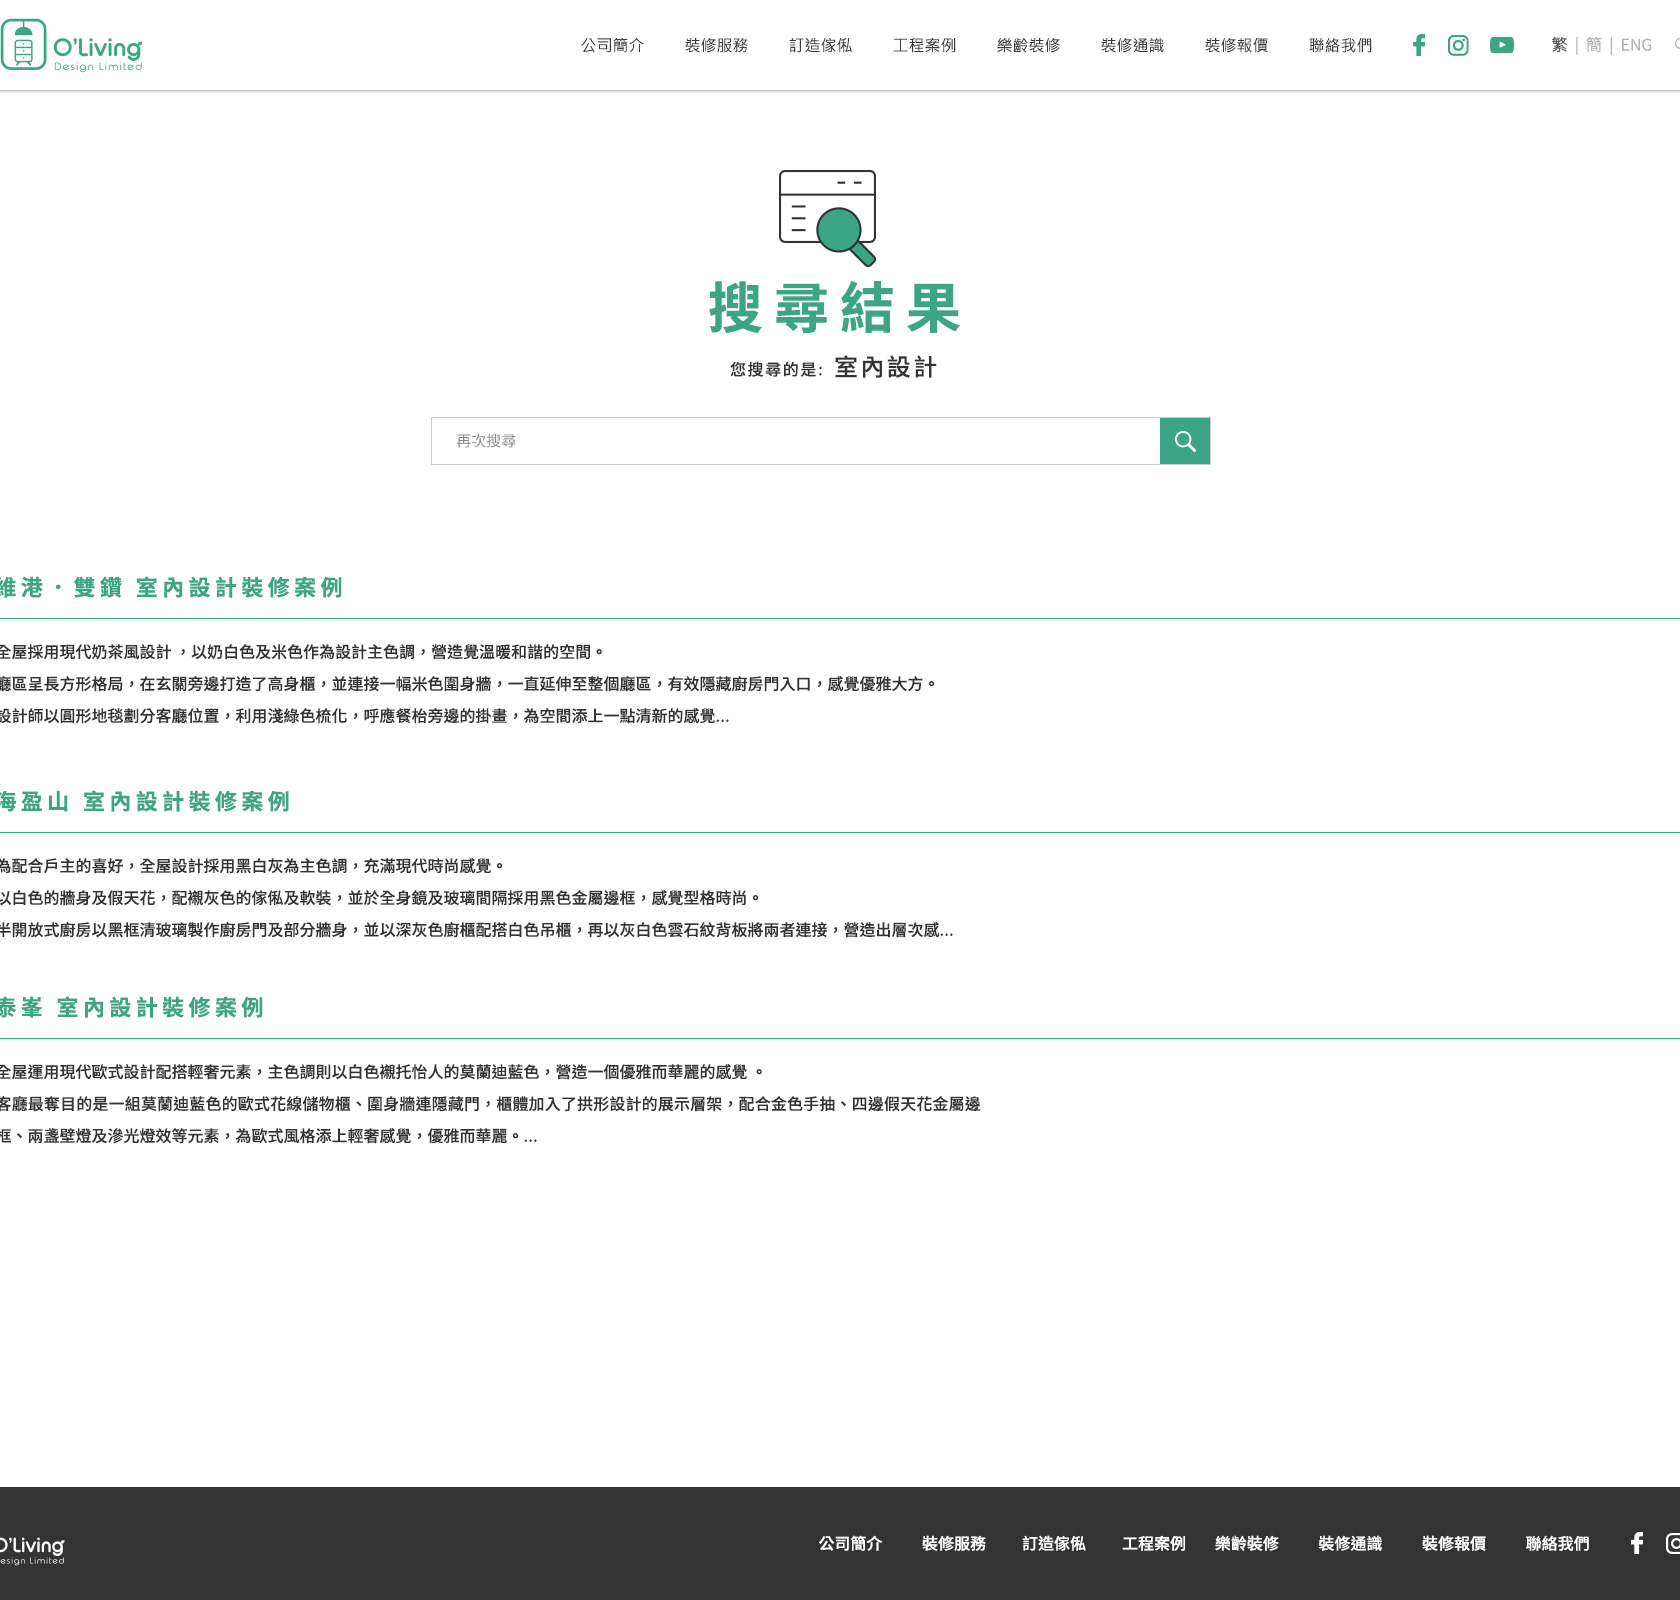Open 公司簡介 in the top menu

coord(612,45)
